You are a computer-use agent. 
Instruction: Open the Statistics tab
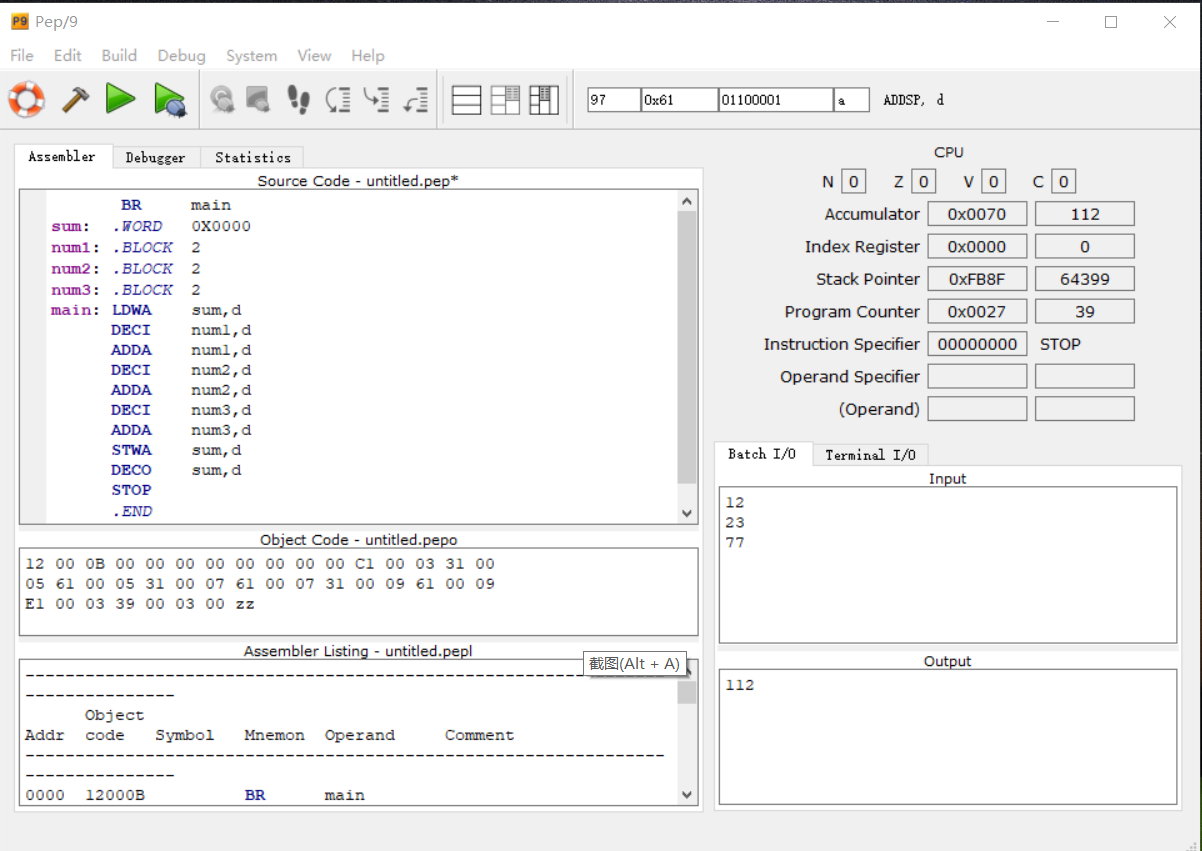coord(252,157)
